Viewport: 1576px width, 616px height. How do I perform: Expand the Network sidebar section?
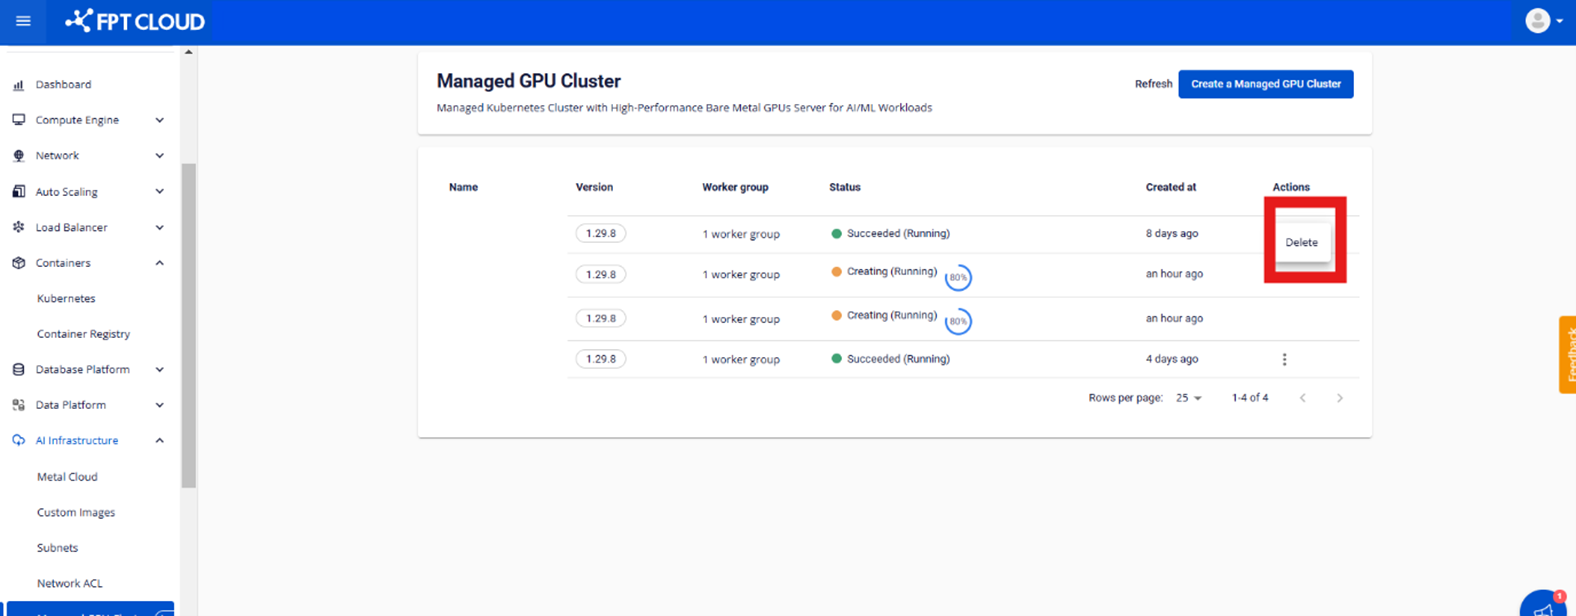[x=159, y=156]
